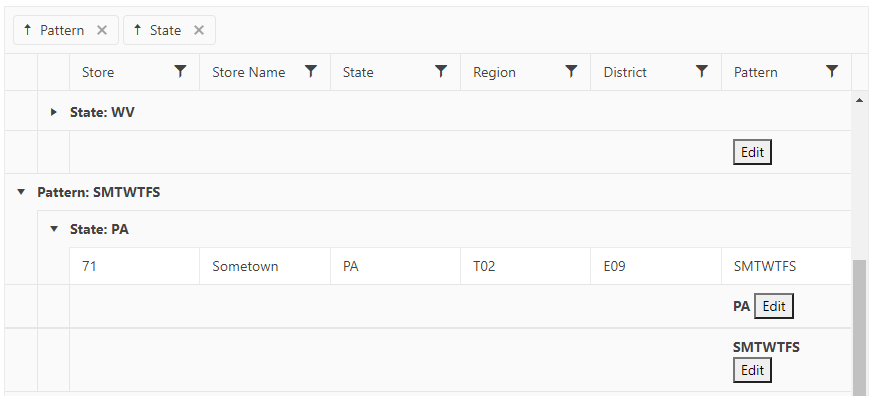Image resolution: width=876 pixels, height=396 pixels.
Task: Sort by the Region column header
Action: [494, 72]
